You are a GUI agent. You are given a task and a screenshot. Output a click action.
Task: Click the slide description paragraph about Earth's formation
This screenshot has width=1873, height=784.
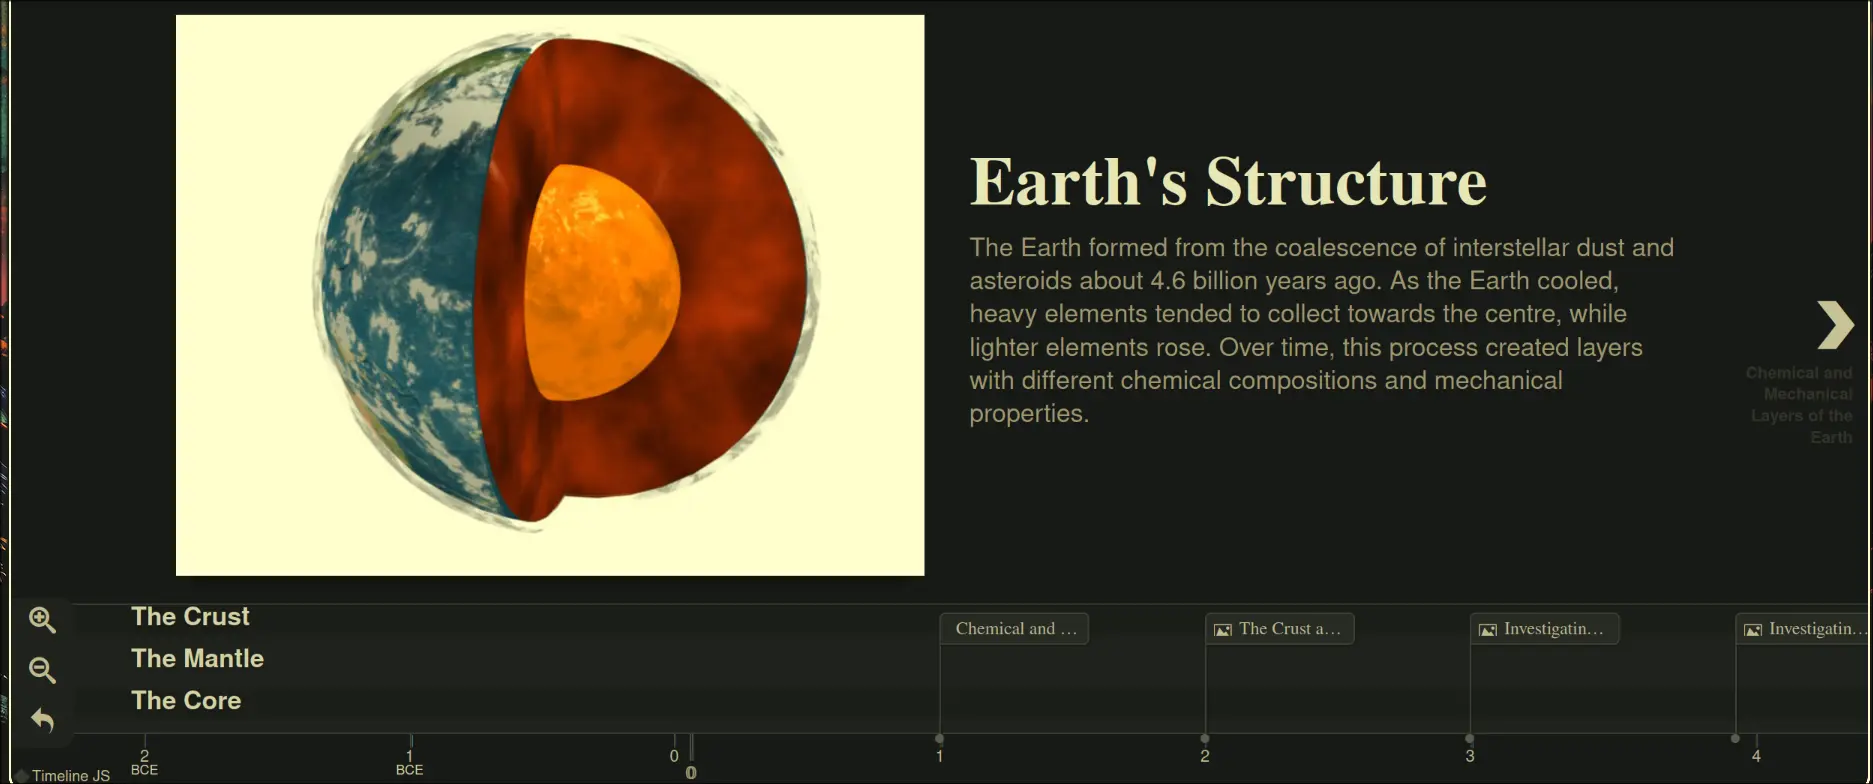click(x=1320, y=330)
